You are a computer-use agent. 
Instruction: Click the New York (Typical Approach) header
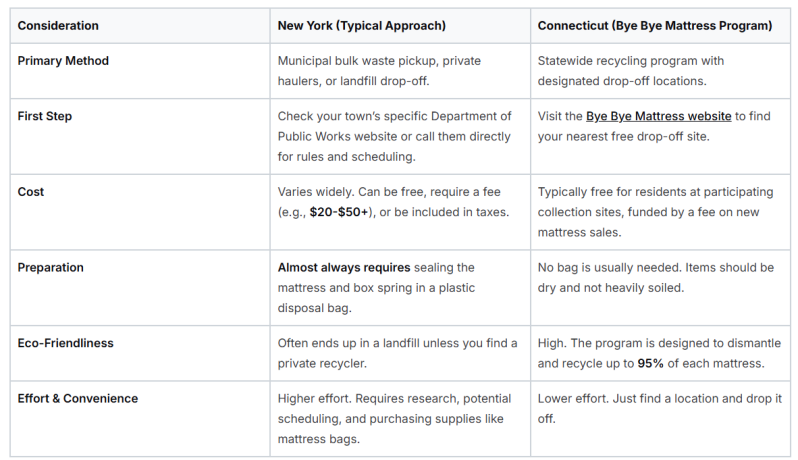[361, 26]
